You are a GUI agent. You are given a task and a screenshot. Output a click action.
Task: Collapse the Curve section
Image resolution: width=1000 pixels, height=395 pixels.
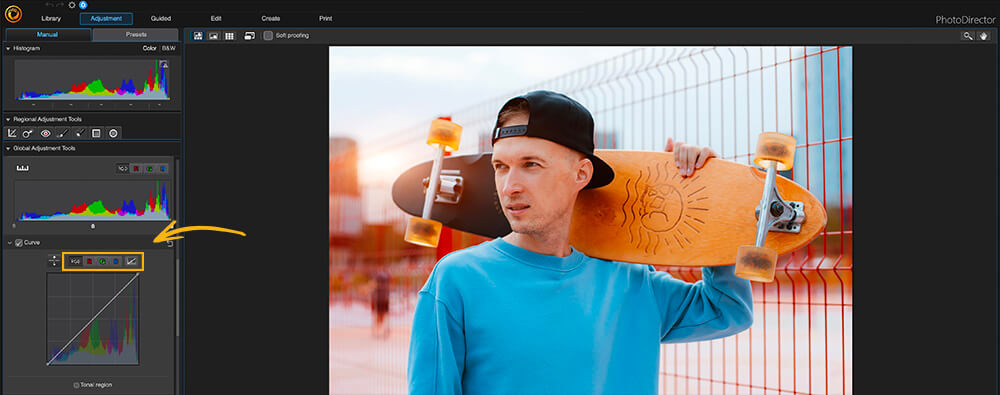10,243
